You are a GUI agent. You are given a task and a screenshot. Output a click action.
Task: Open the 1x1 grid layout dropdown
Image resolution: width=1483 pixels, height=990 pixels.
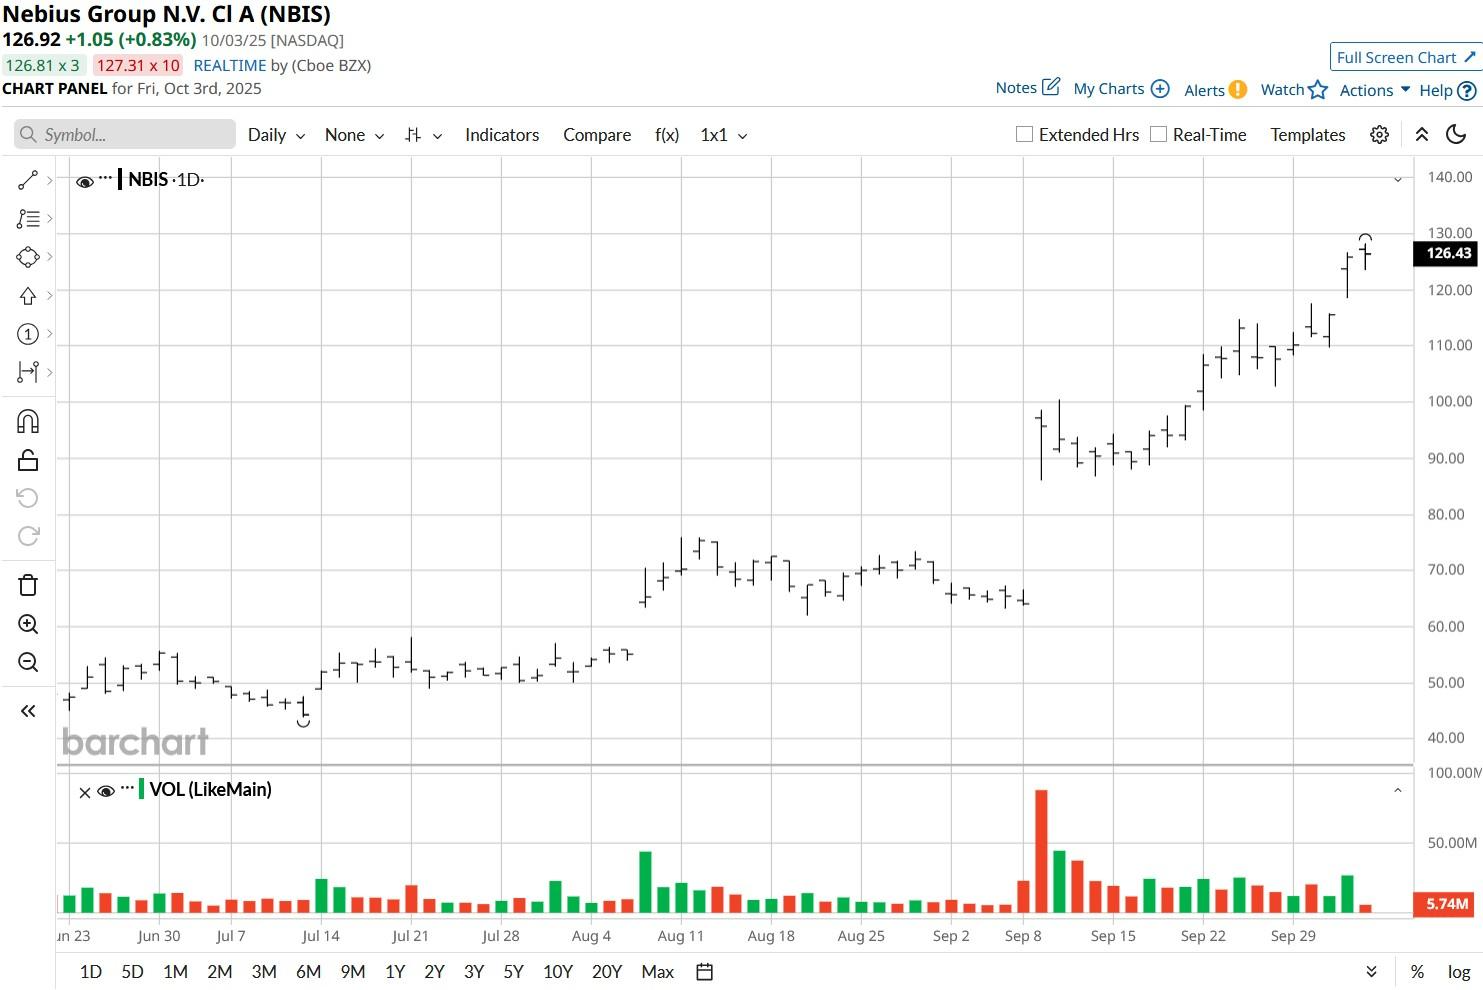pyautogui.click(x=724, y=135)
